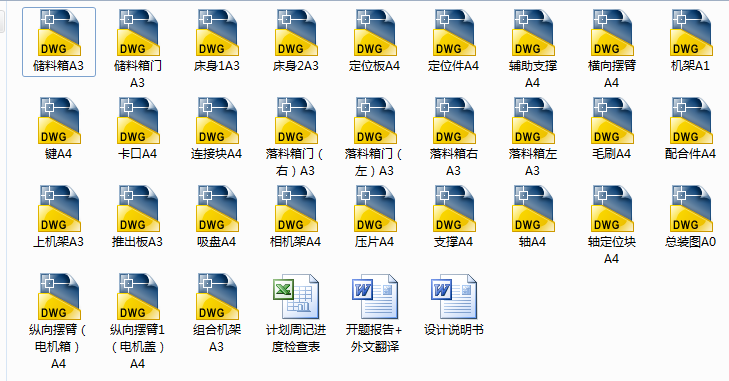Click the file name text 上机架A3
729x381 pixels.
tap(59, 242)
